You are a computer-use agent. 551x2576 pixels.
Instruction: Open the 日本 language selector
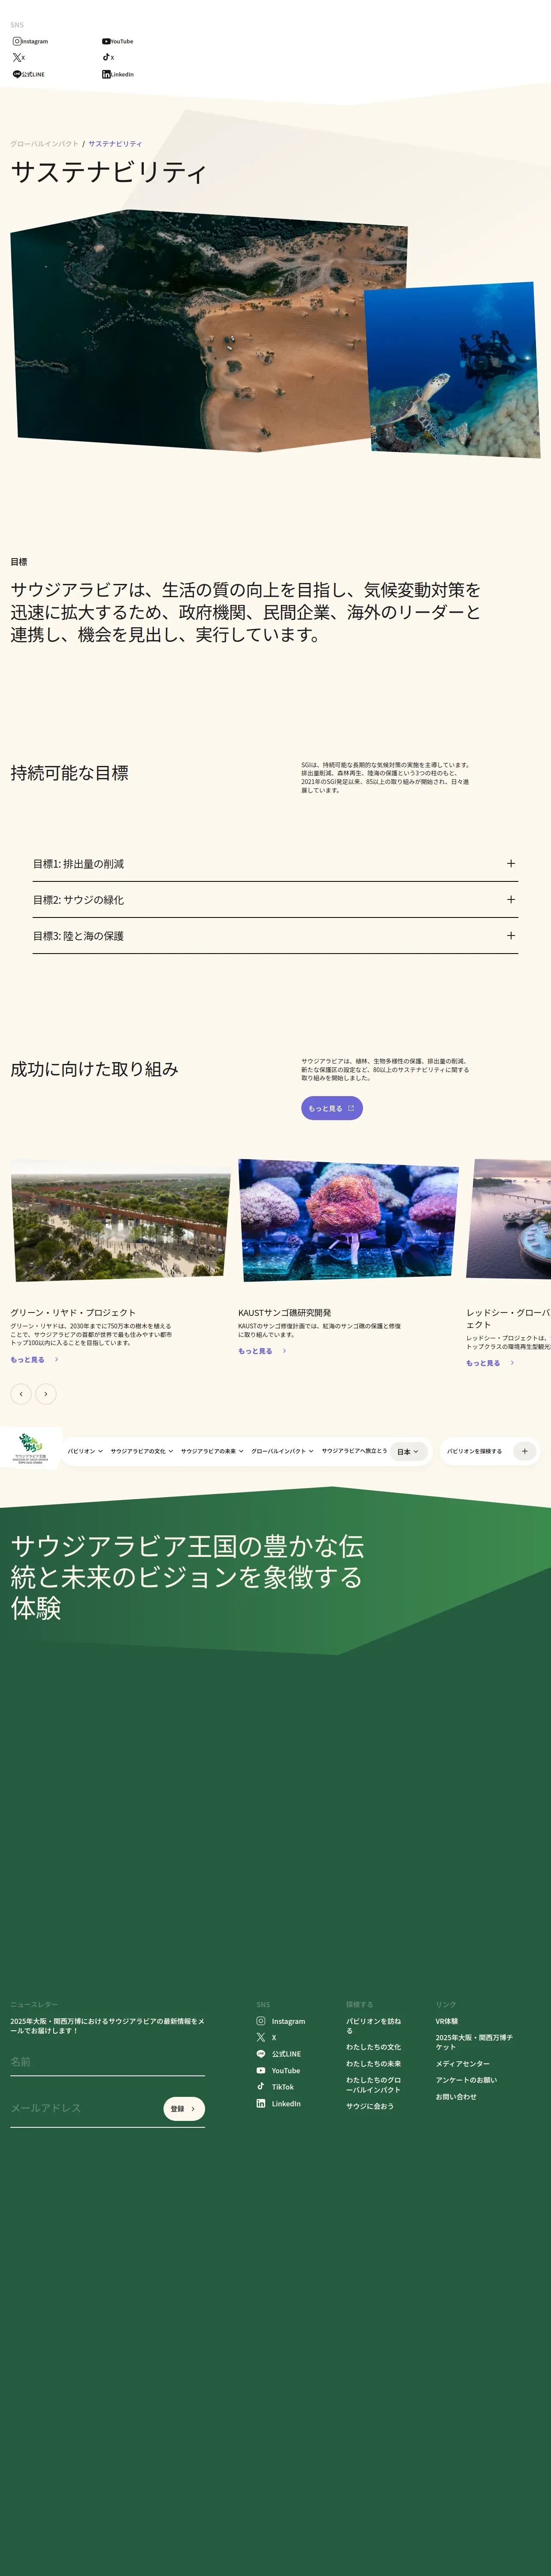[x=408, y=1451]
